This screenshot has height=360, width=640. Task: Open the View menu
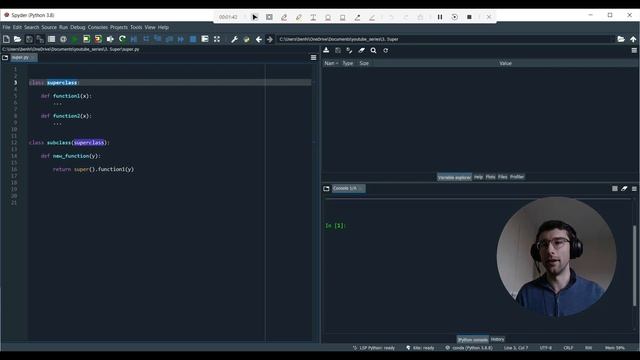point(150,27)
